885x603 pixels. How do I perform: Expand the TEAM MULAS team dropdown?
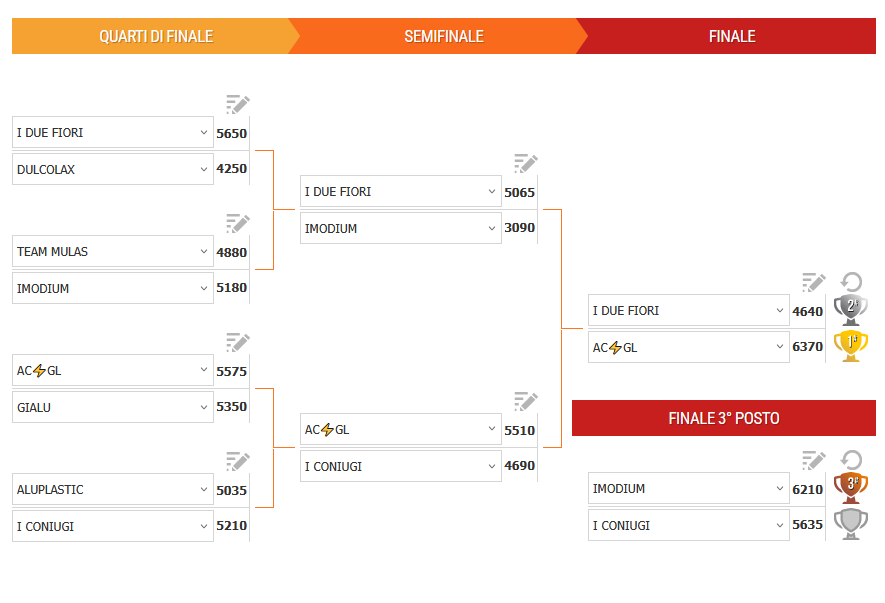tap(112, 251)
